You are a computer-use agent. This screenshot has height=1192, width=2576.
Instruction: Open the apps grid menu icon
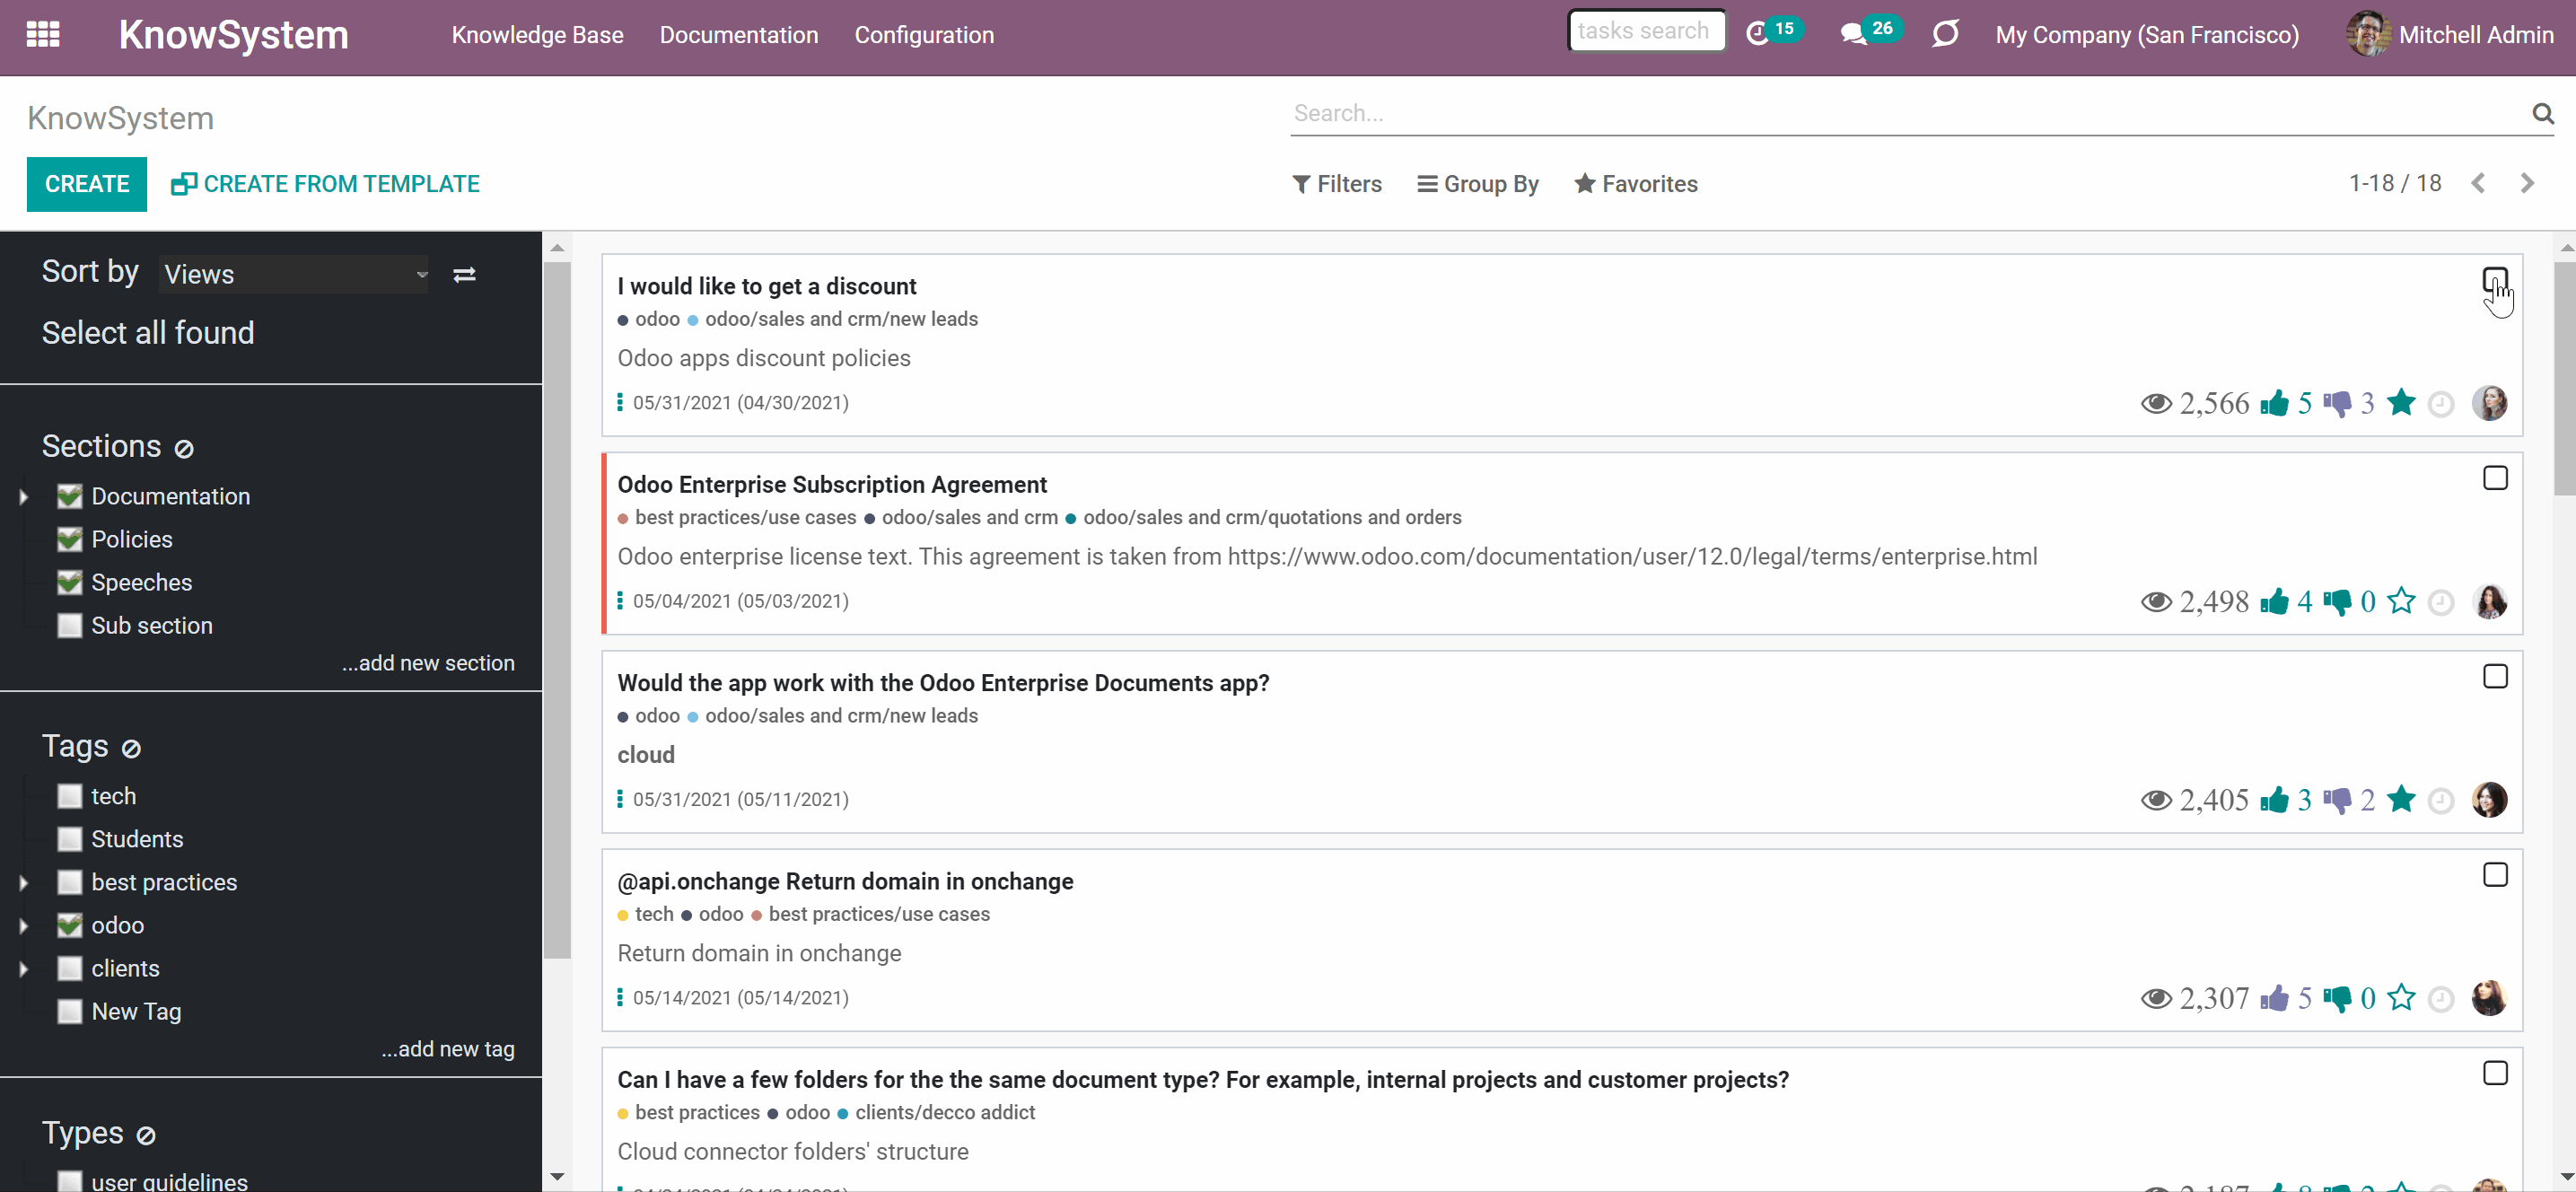[x=43, y=35]
